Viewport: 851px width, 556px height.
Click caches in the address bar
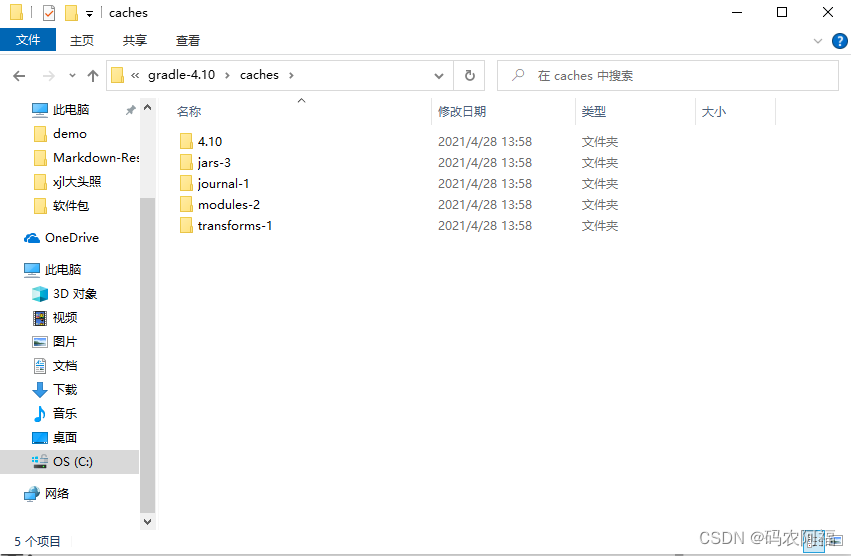click(259, 75)
